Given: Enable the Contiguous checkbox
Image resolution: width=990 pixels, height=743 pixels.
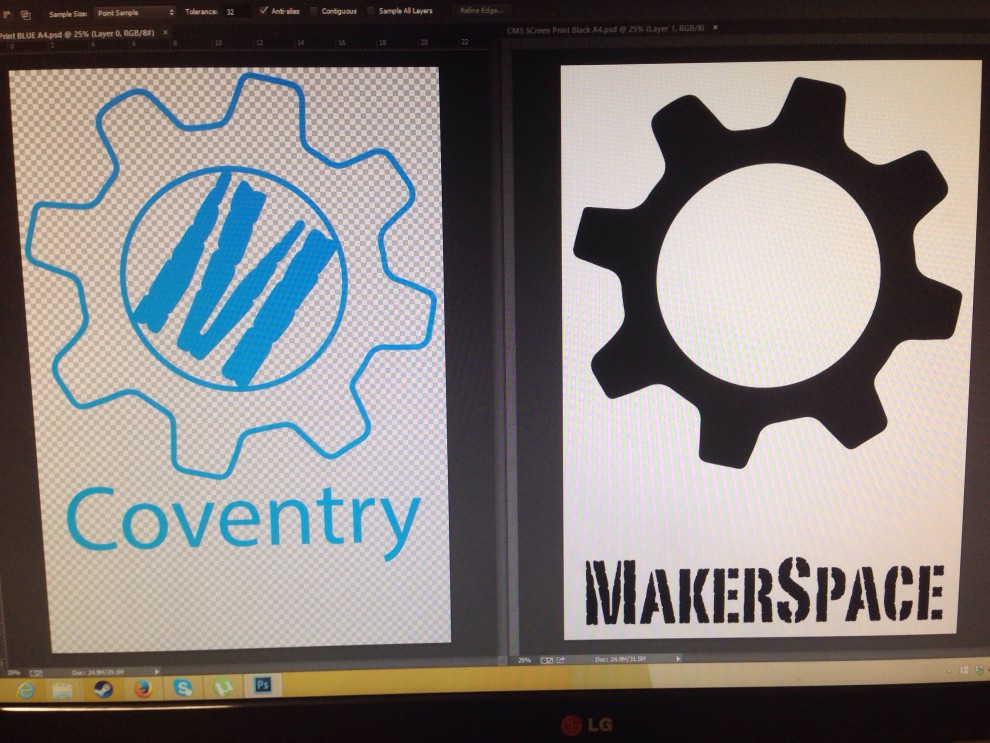Looking at the screenshot, I should (x=314, y=11).
